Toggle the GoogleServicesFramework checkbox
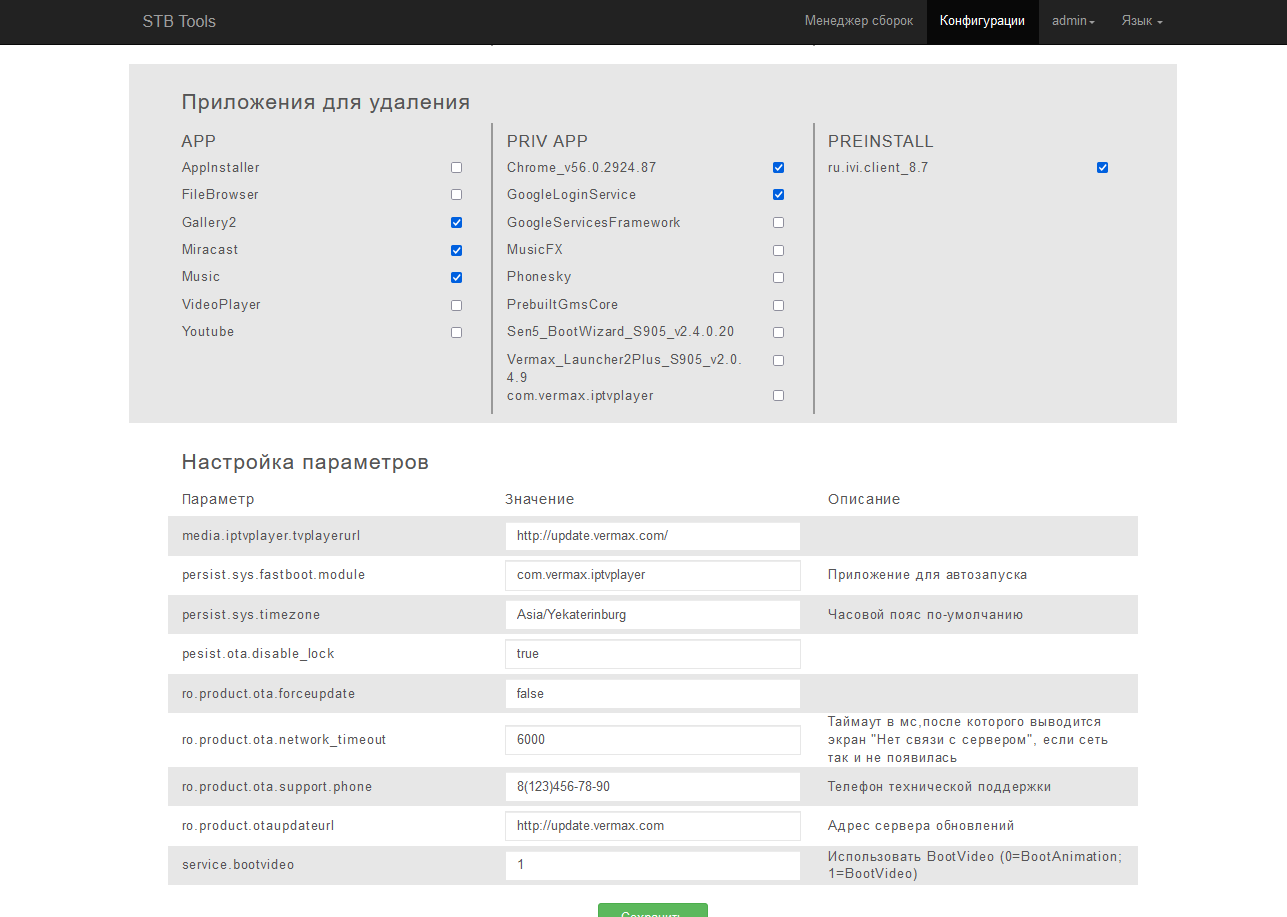1287x917 pixels. point(778,223)
